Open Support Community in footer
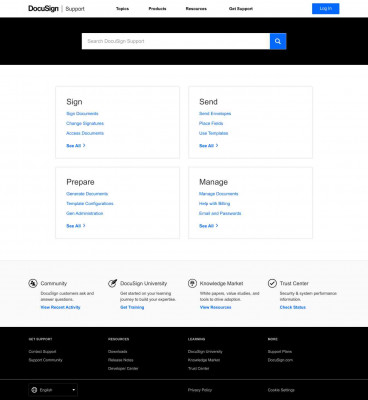 46,360
